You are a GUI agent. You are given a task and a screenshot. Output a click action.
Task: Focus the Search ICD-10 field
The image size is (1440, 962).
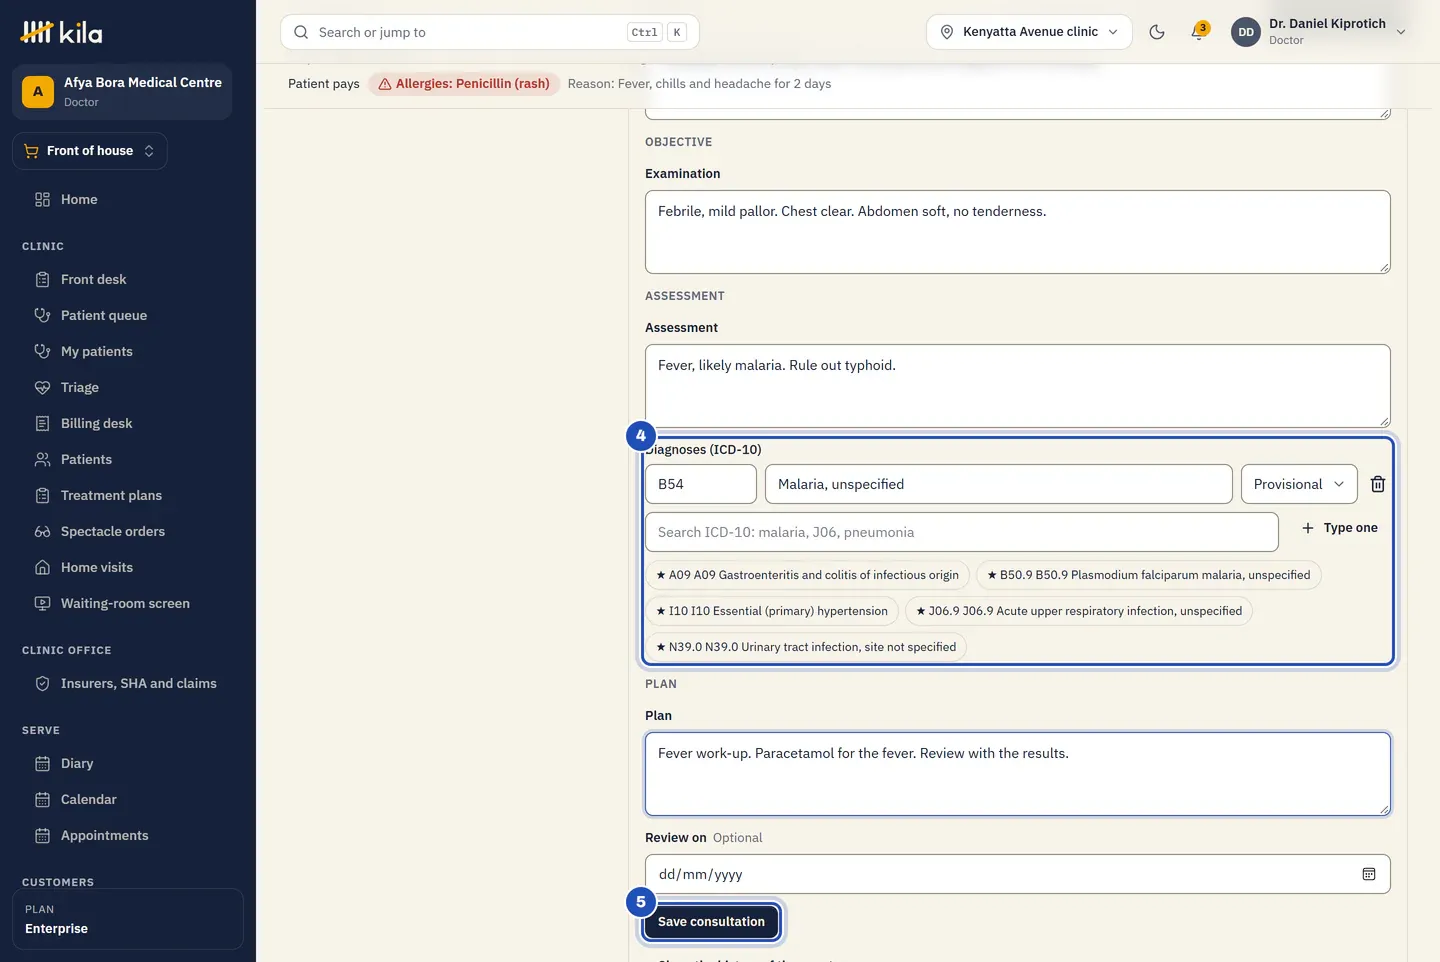tap(962, 532)
